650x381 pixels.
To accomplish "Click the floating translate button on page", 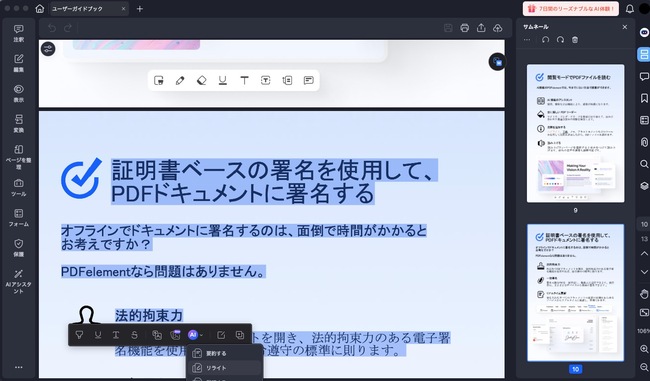I will (x=497, y=62).
